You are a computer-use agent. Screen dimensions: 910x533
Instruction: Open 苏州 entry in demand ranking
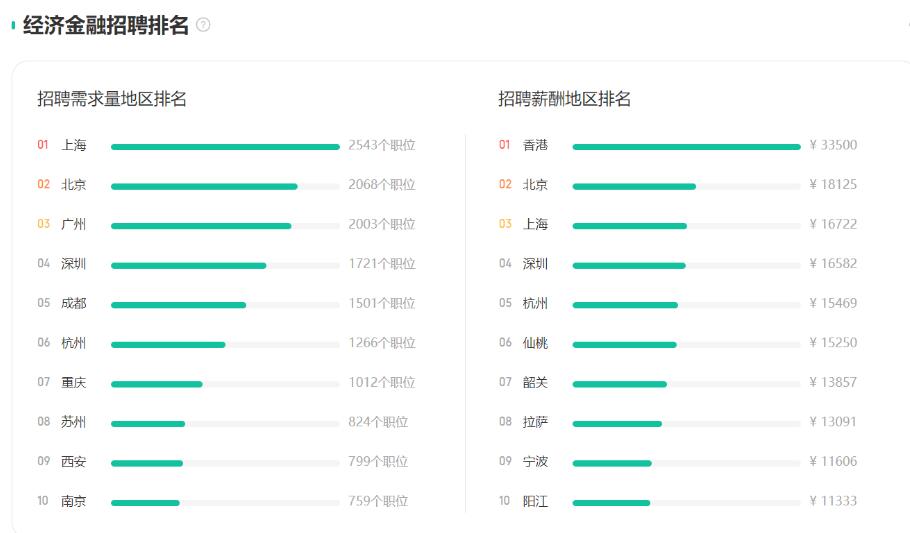[74, 422]
